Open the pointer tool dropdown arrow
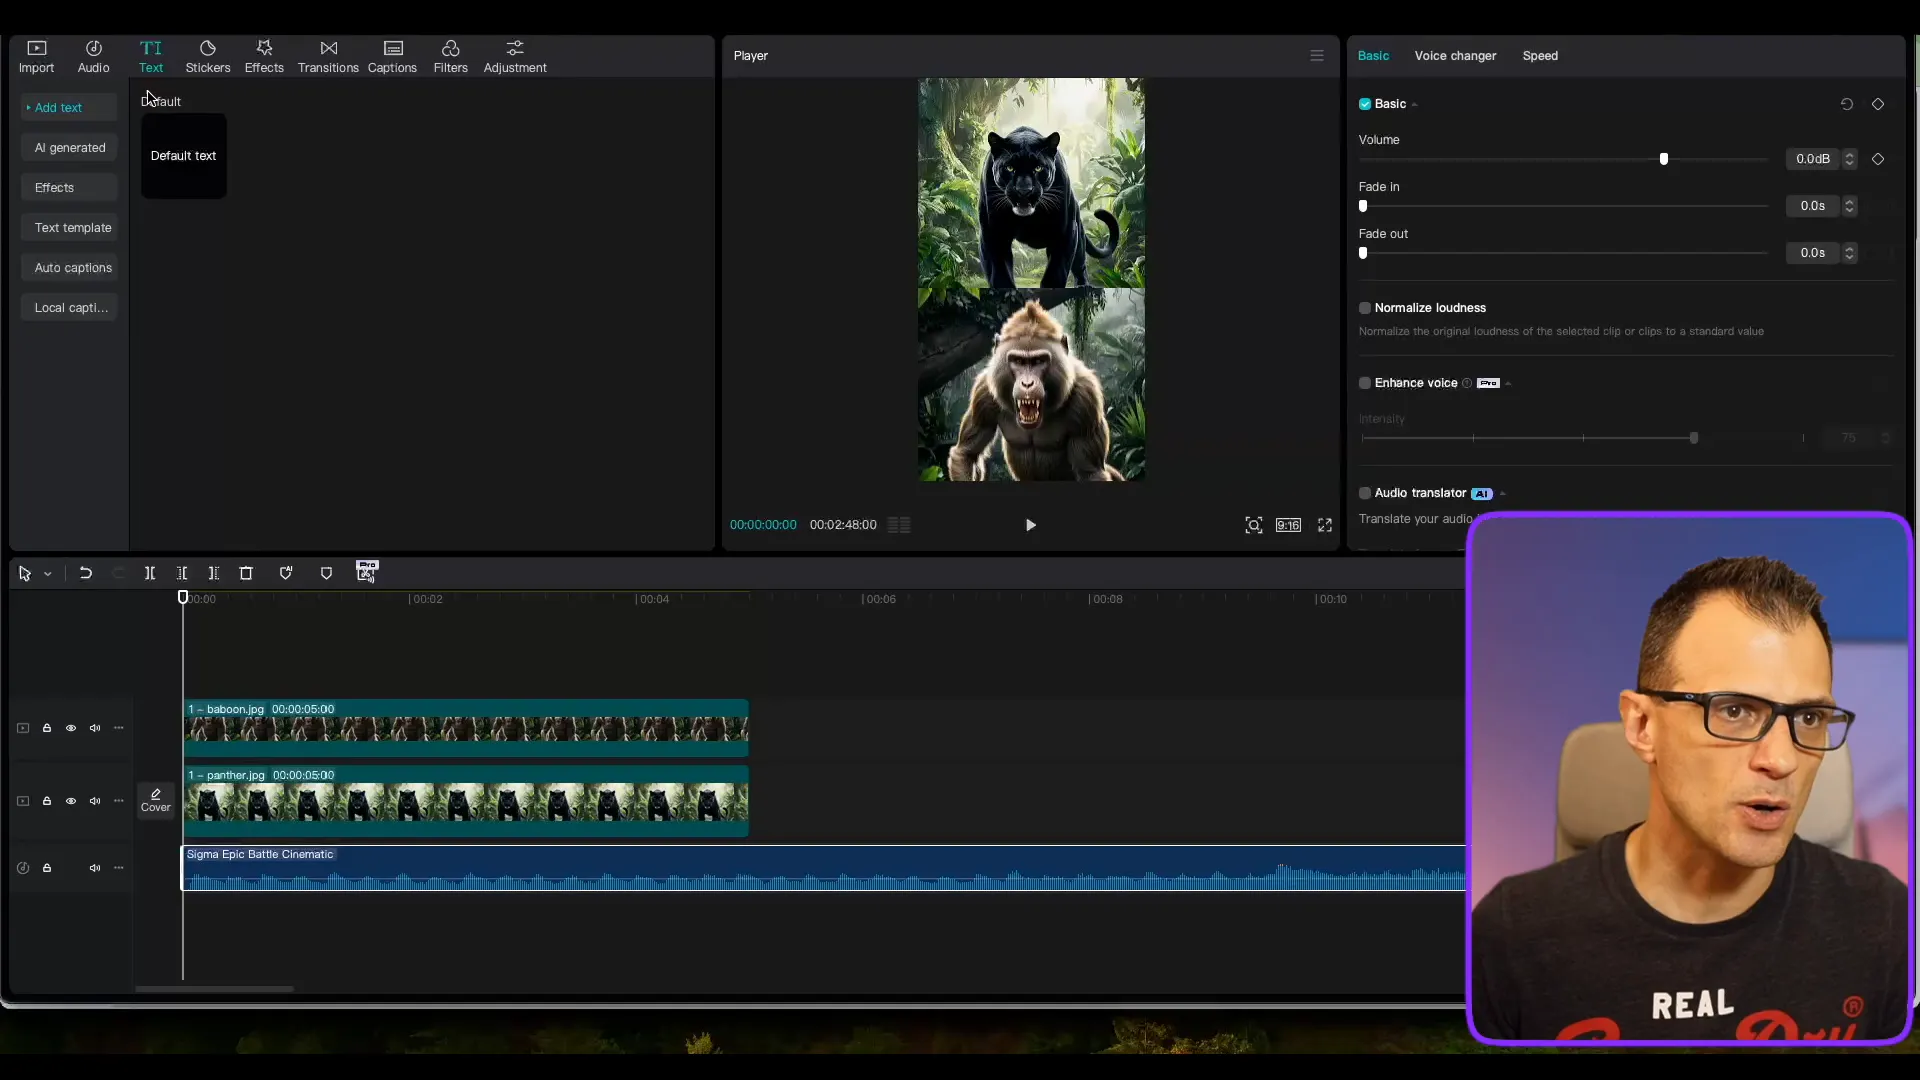 47,574
